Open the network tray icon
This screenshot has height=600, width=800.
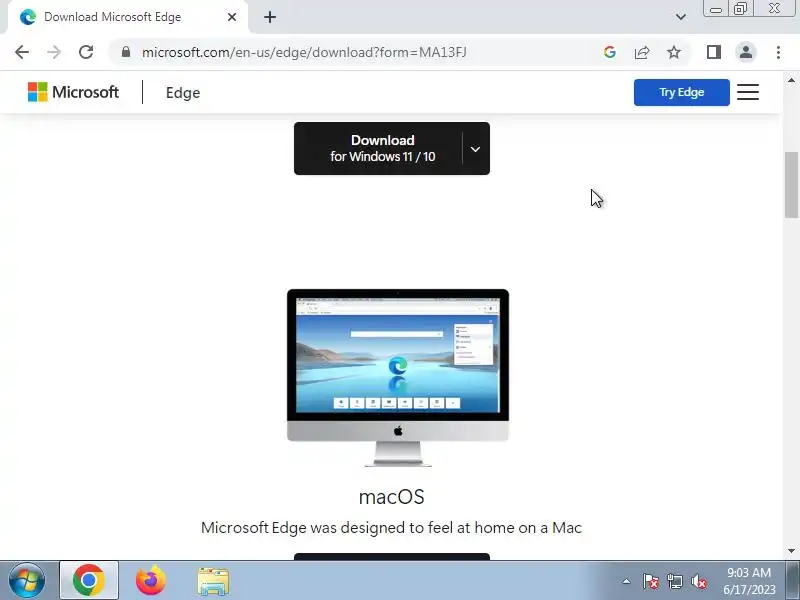(x=674, y=581)
